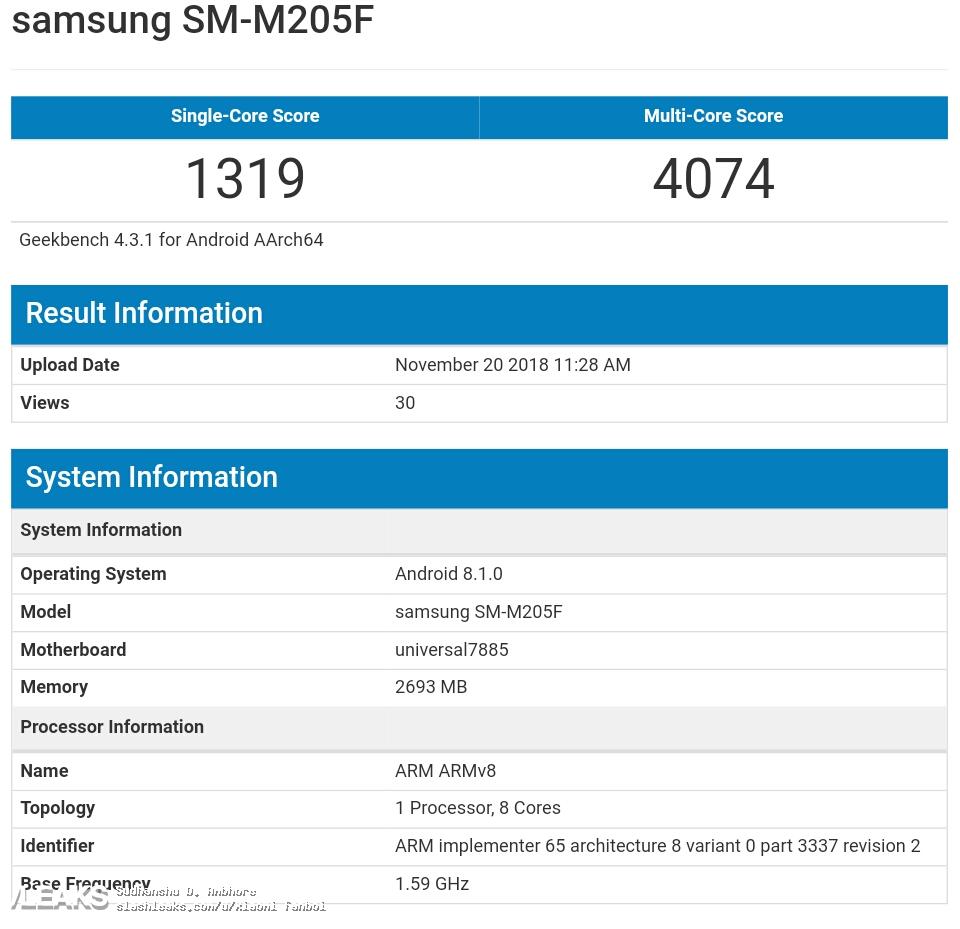
Task: Click the Base Frequency value 1.59 GHz
Action: click(x=431, y=884)
